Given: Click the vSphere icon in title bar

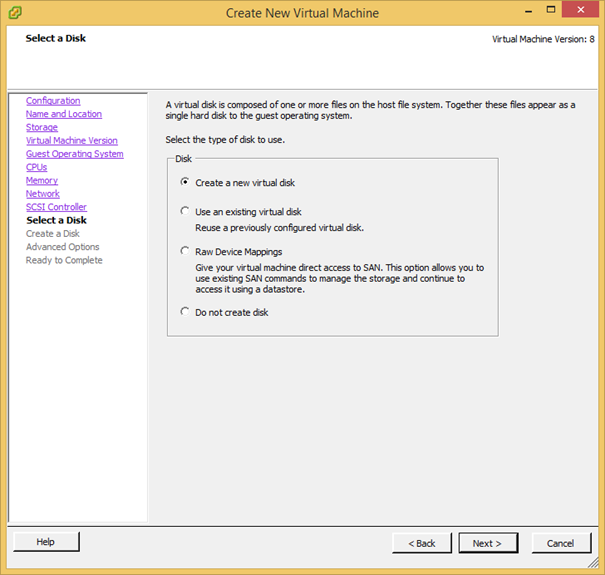Looking at the screenshot, I should 15,13.
